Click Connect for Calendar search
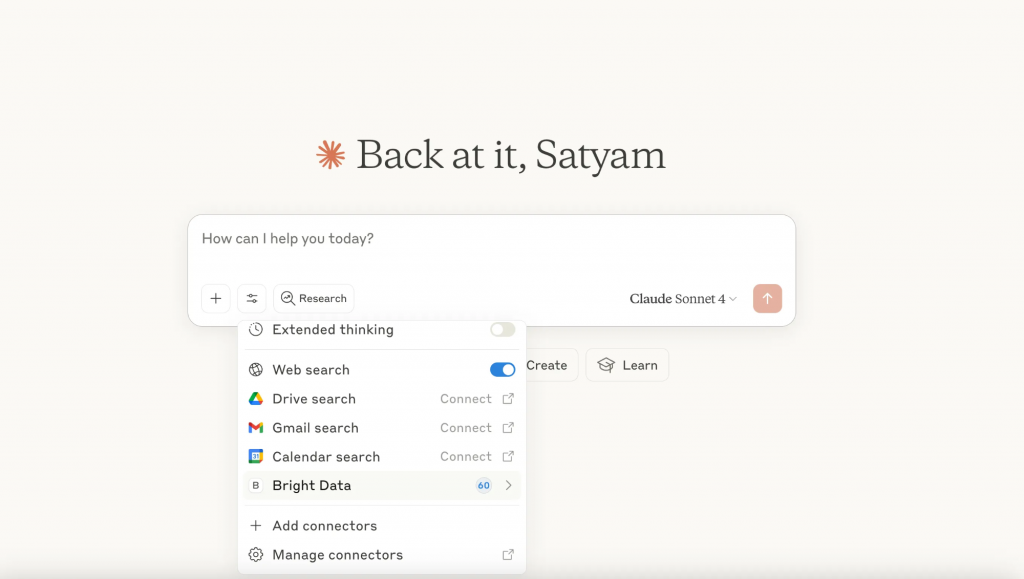Viewport: 1024px width, 579px height. coord(466,456)
